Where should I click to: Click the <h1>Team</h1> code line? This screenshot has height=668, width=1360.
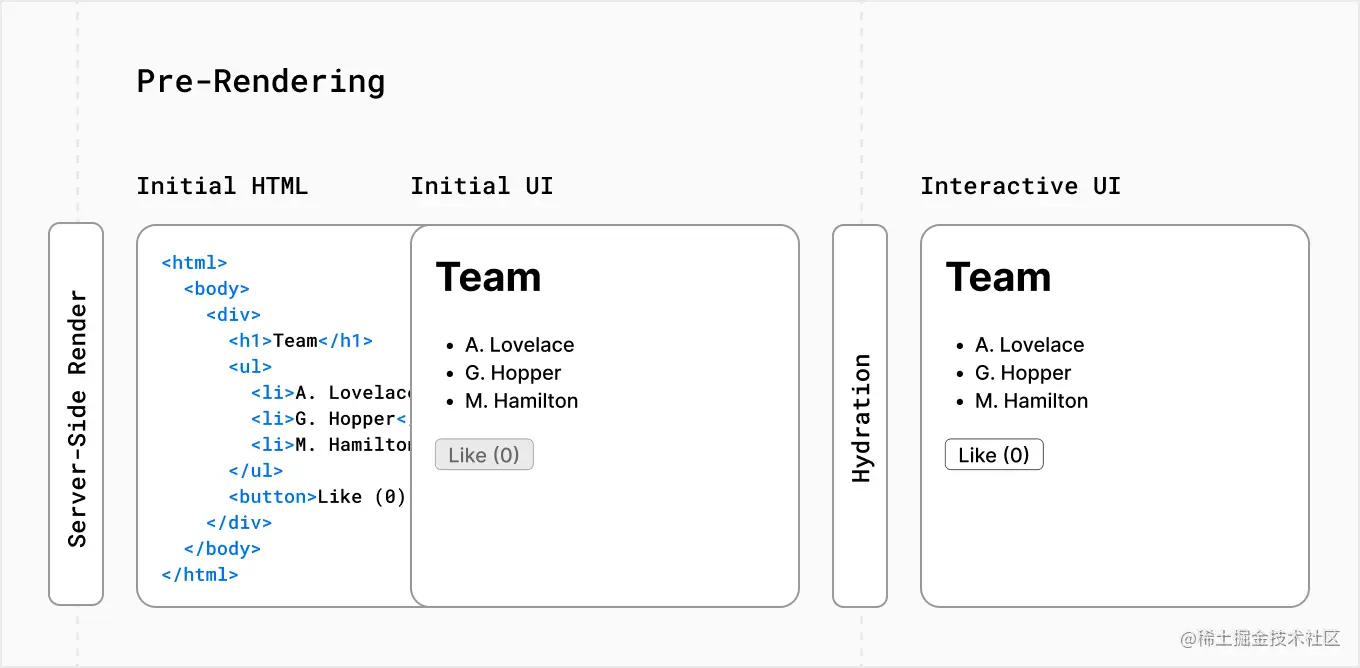coord(300,341)
